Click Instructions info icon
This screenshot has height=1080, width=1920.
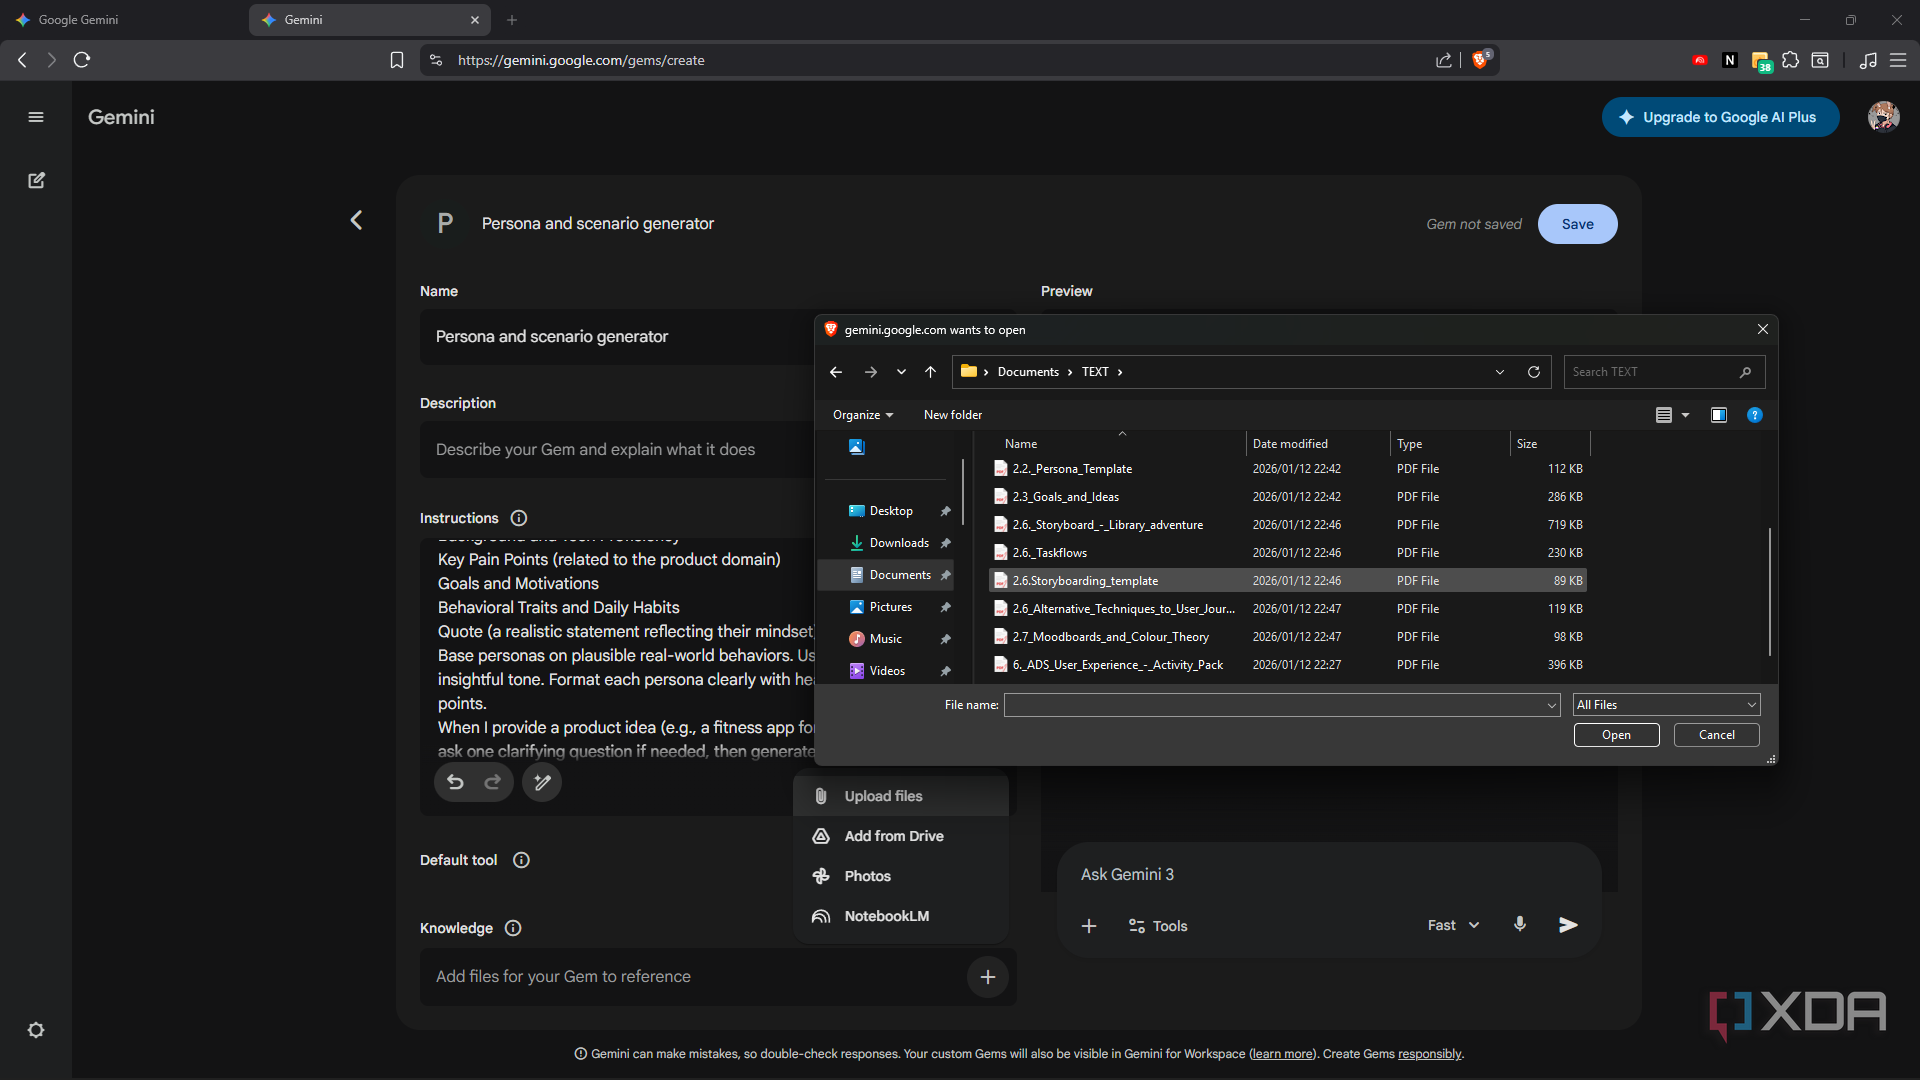[518, 518]
